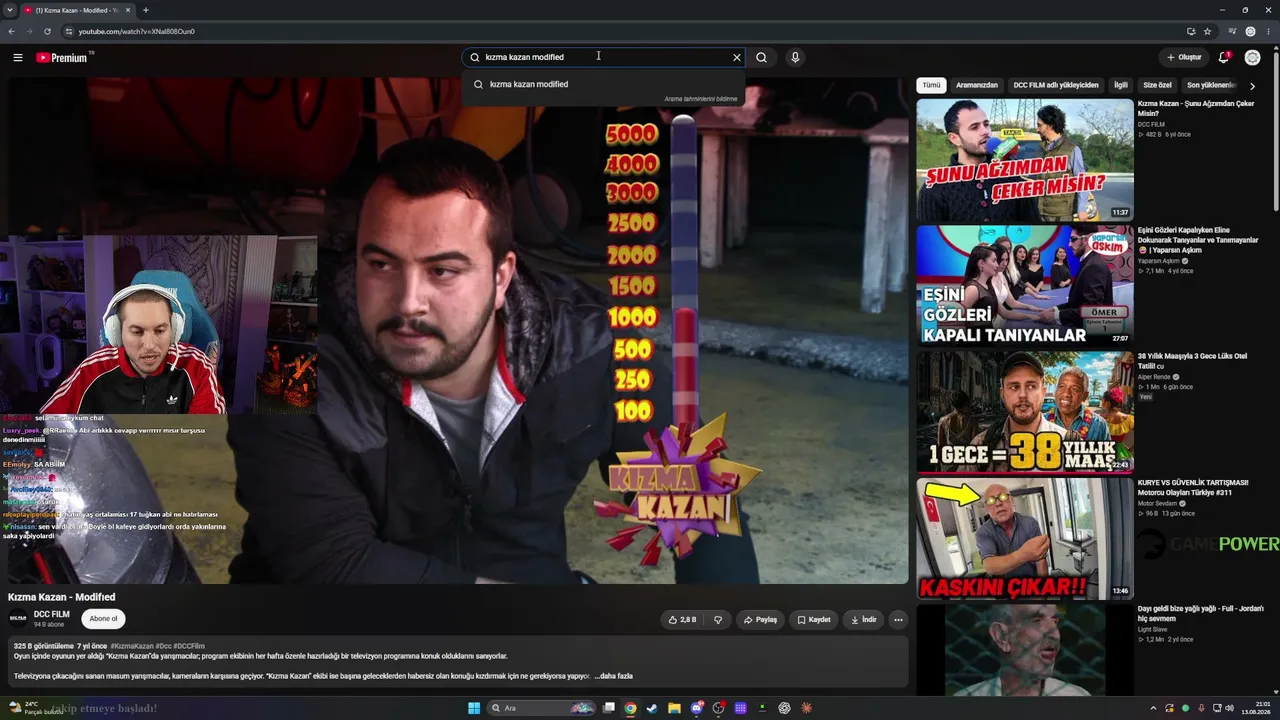The width and height of the screenshot is (1280, 720).
Task: Open Chrome three-dot menu
Action: coord(1268,31)
